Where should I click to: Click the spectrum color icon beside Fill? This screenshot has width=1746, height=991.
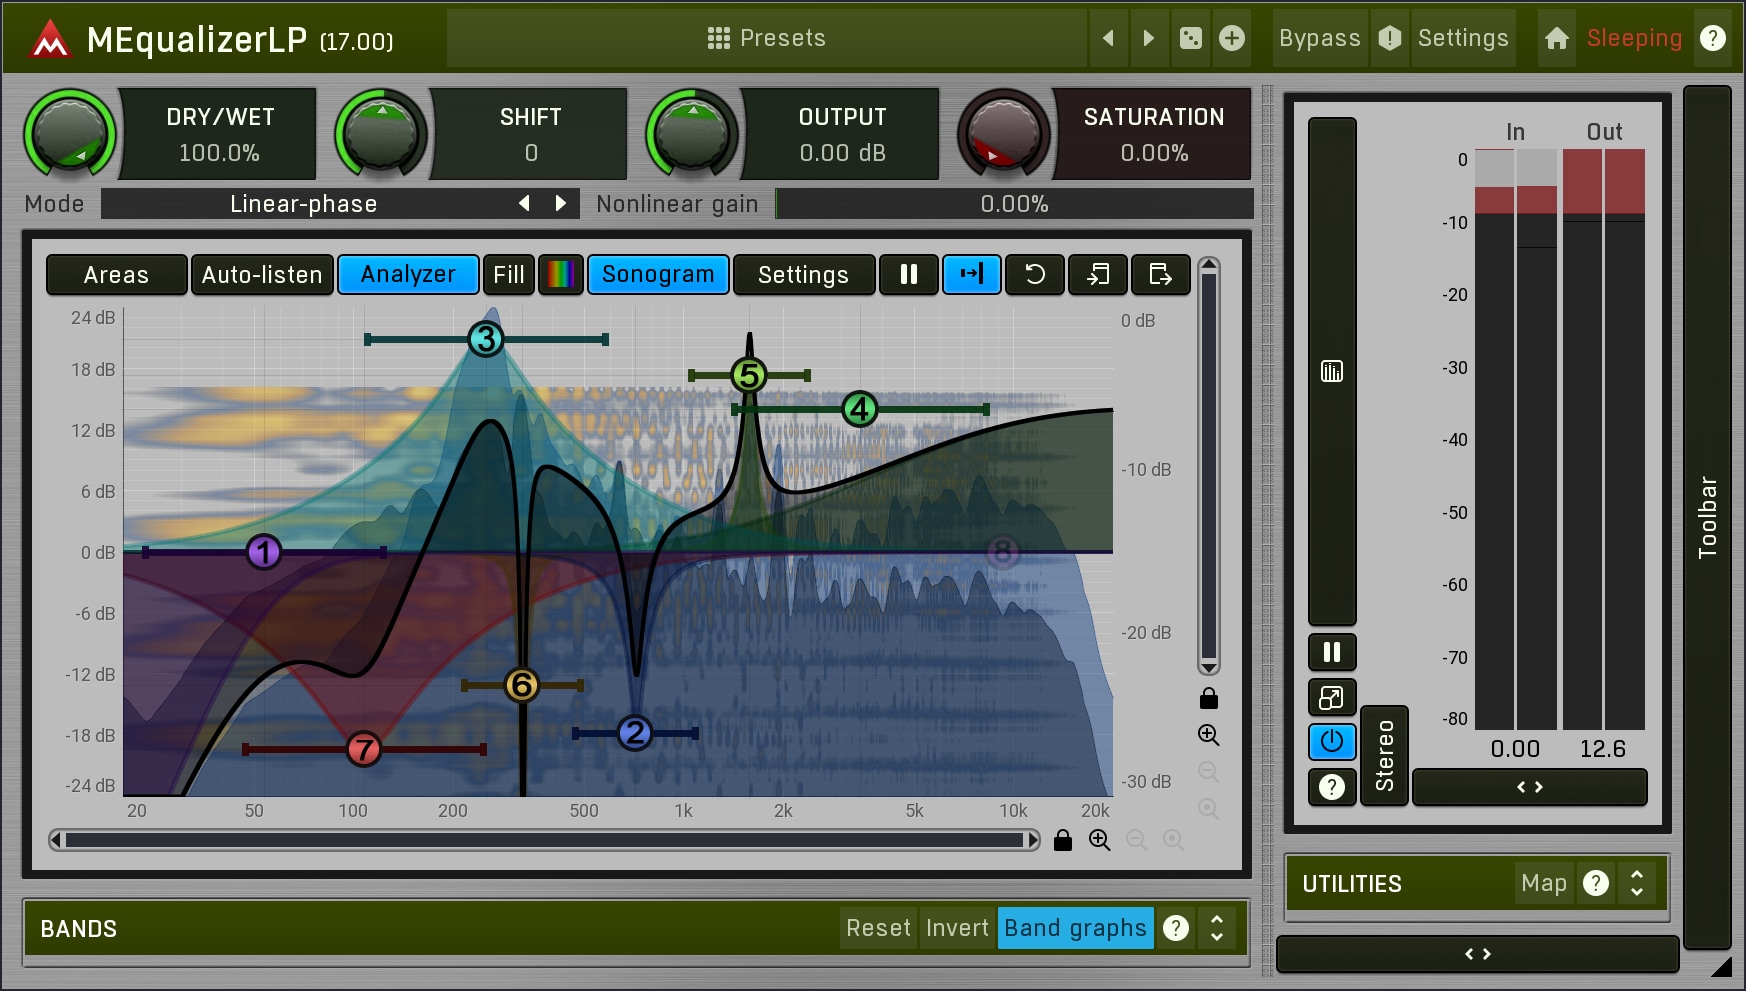pos(560,274)
